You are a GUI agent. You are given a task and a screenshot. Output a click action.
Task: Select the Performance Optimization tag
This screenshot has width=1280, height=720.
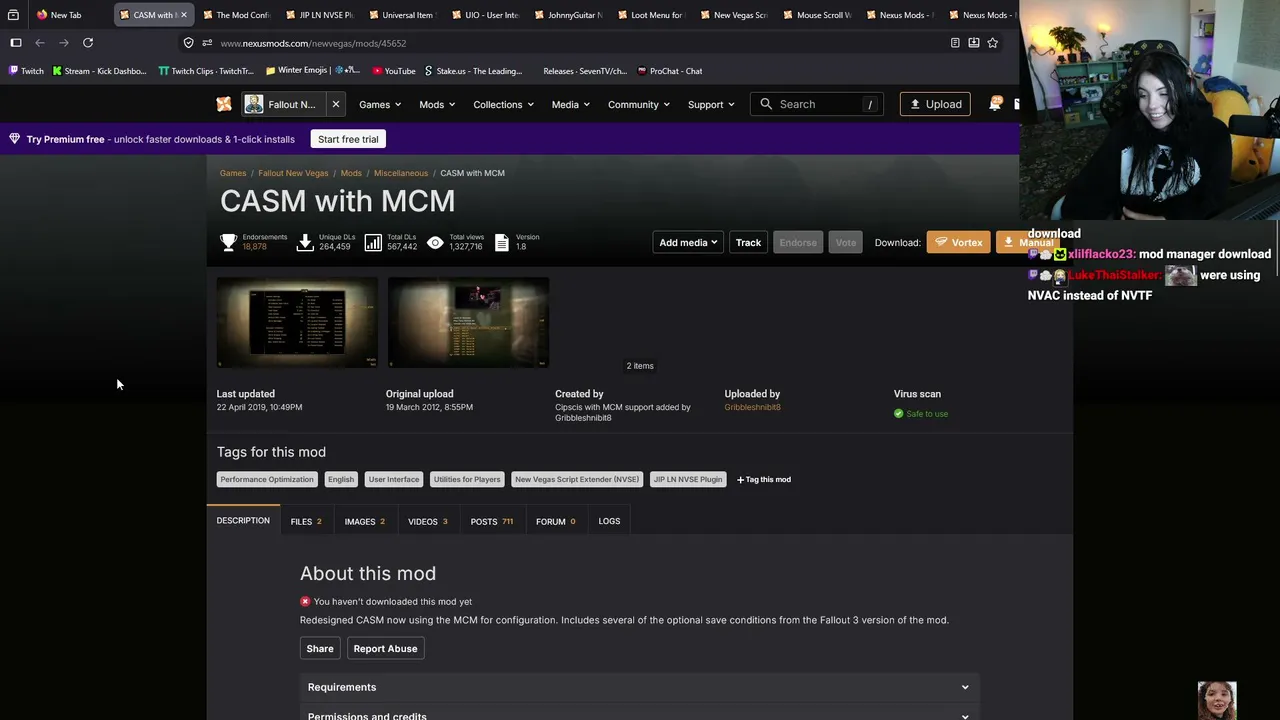point(267,480)
